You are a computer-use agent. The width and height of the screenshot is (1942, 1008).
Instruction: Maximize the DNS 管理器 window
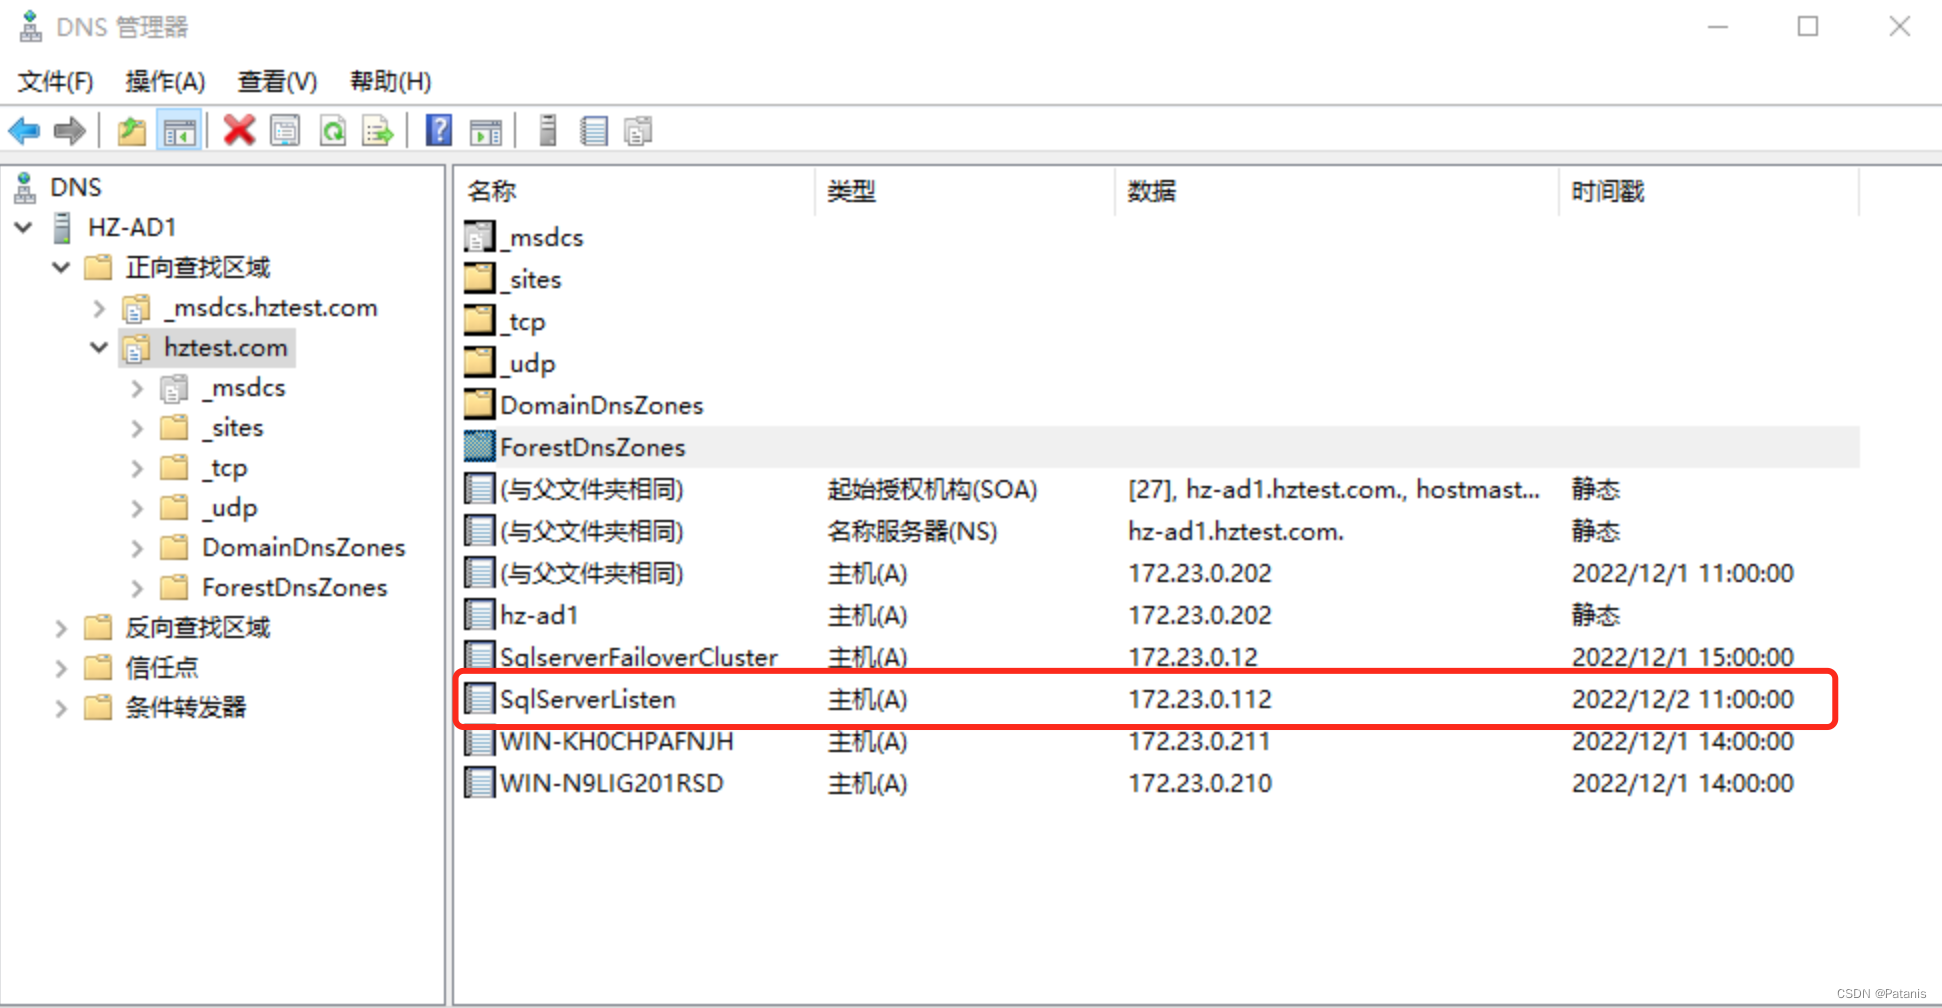[1808, 26]
